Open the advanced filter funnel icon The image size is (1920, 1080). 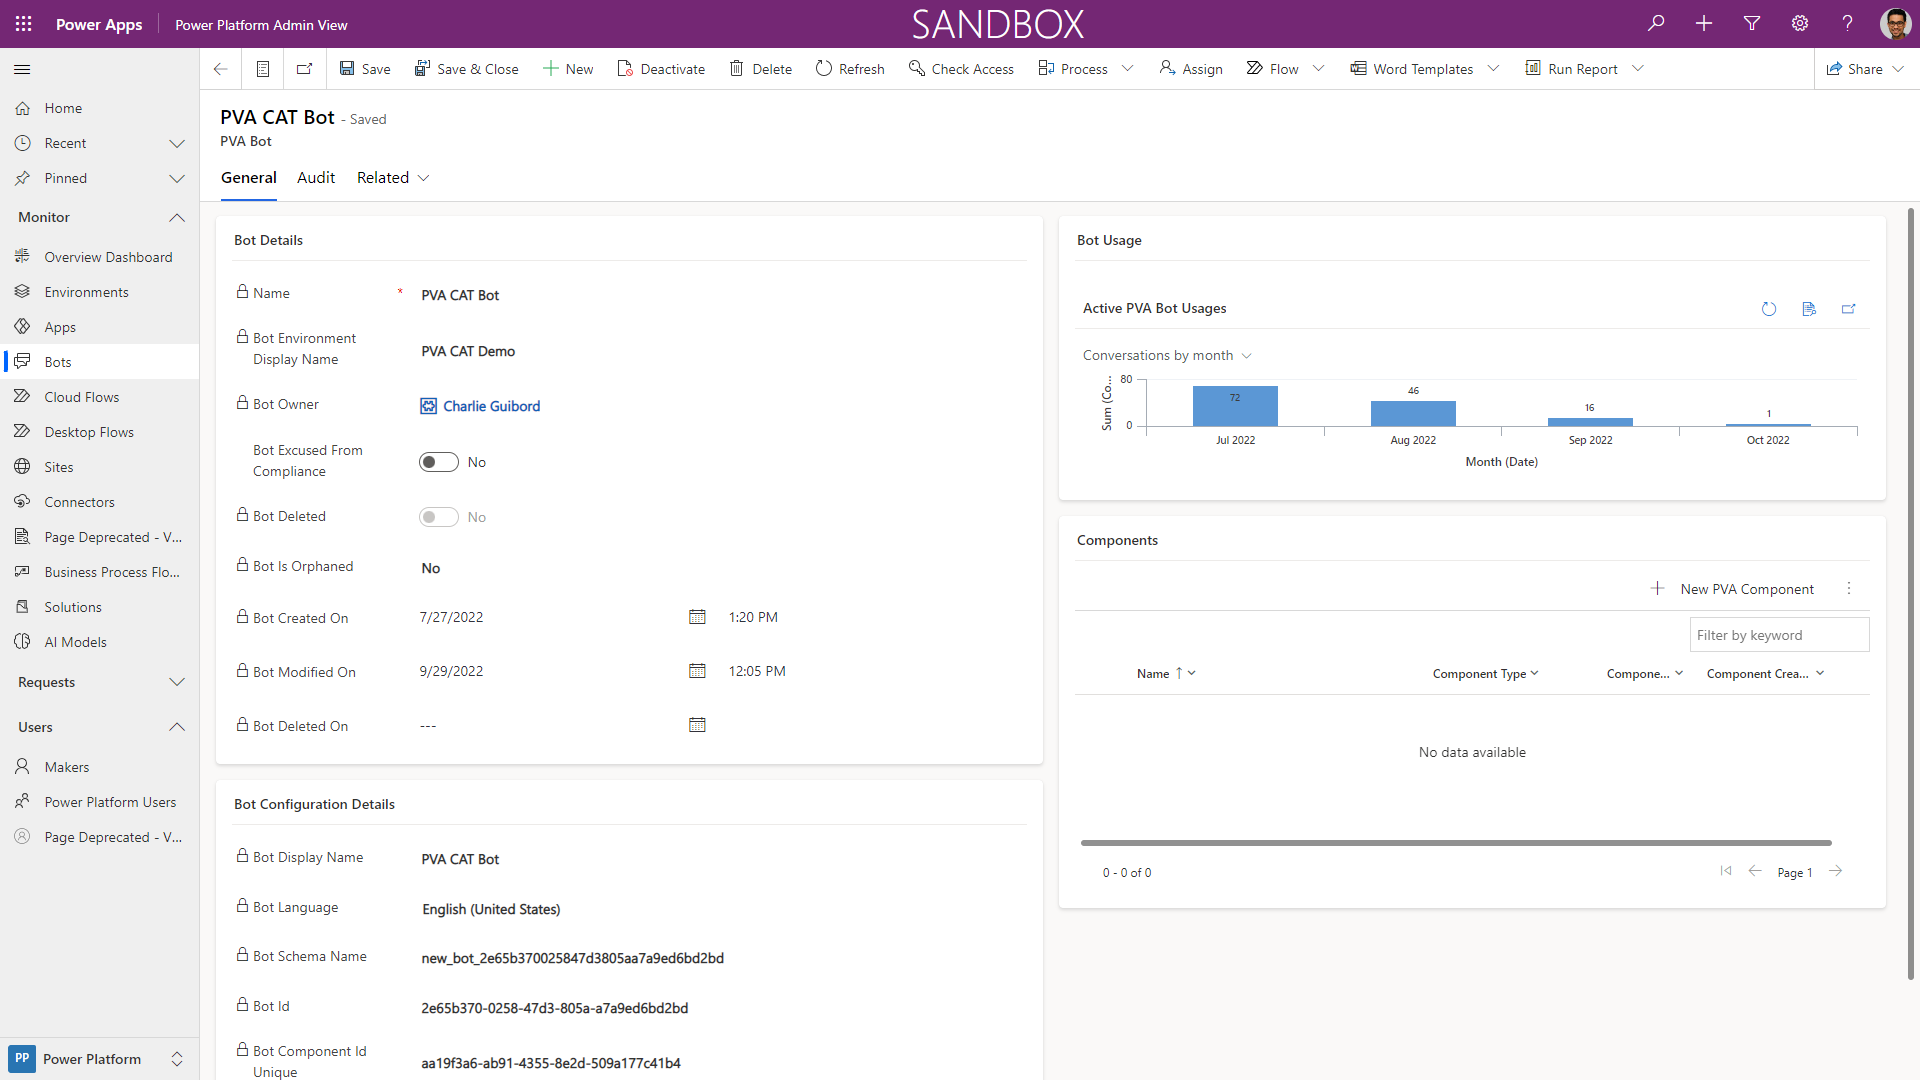point(1752,23)
